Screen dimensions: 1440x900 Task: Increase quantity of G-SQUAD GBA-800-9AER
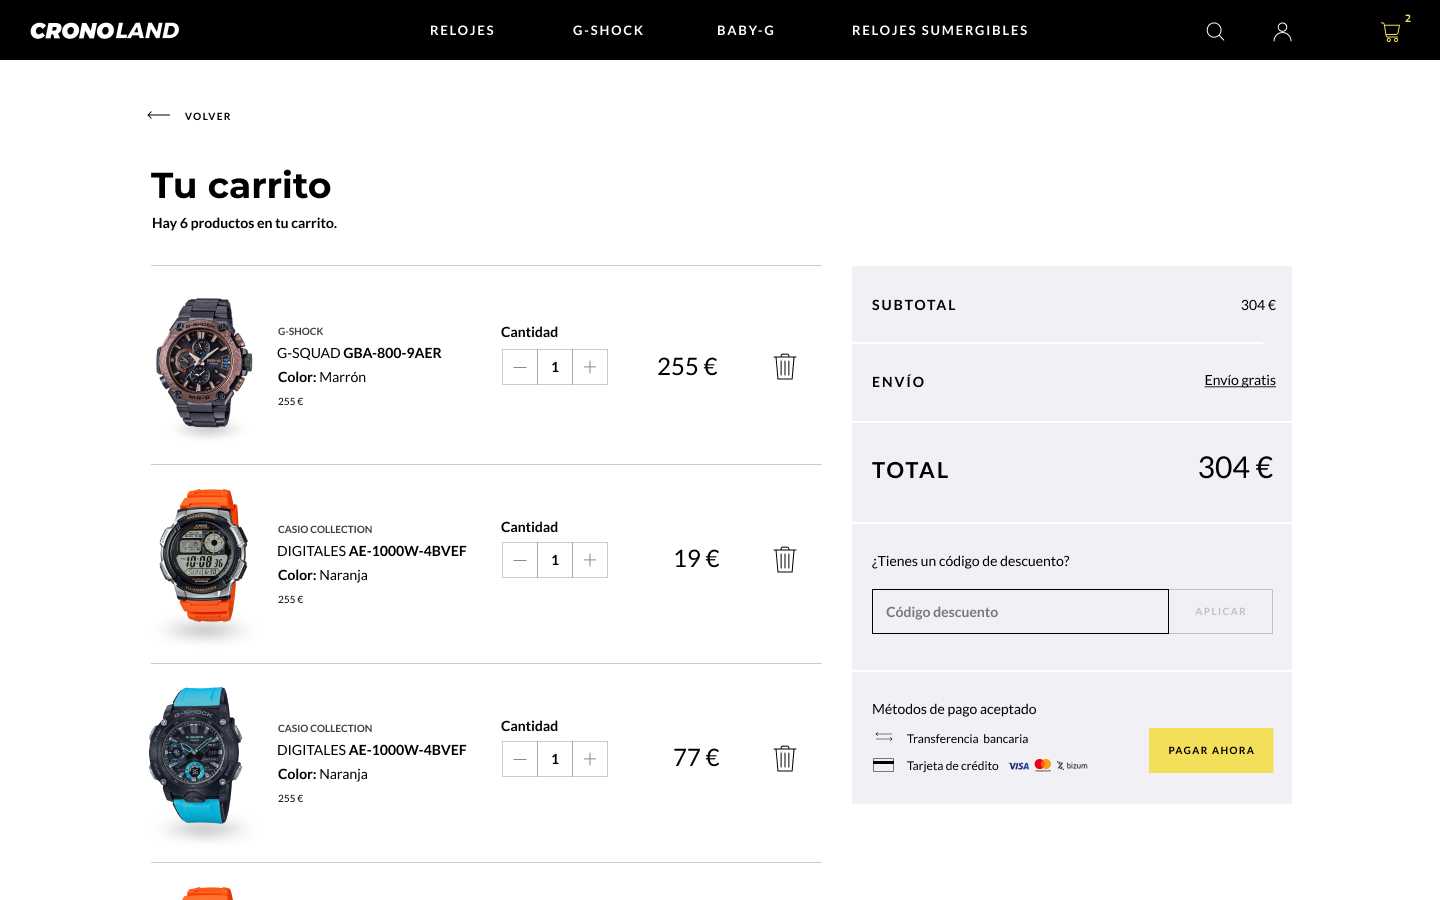(590, 367)
